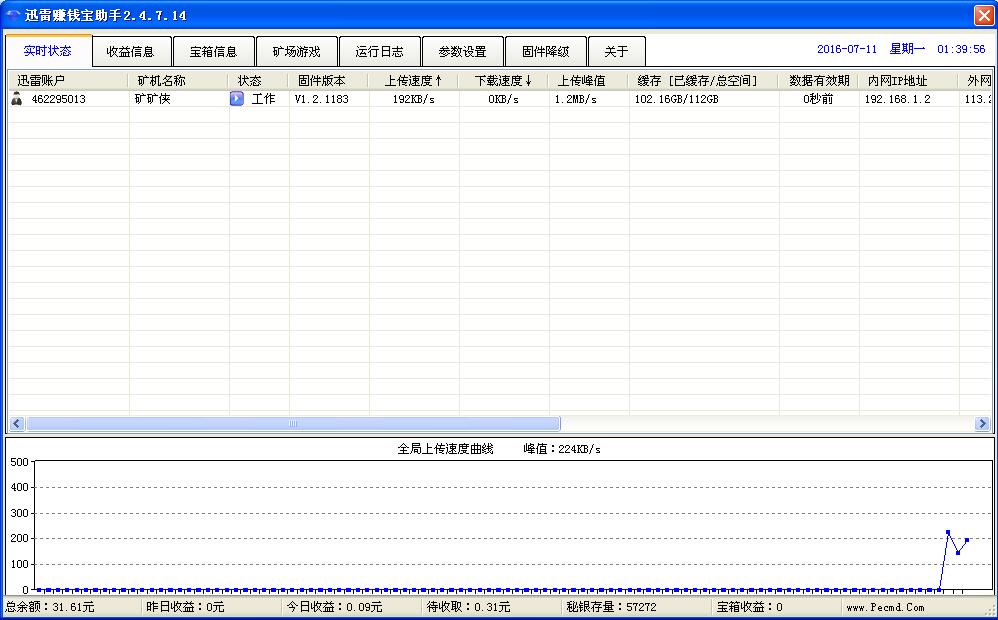Viewport: 998px width, 620px height.
Task: Switch to the 实时状态 tab
Action: pyautogui.click(x=48, y=51)
